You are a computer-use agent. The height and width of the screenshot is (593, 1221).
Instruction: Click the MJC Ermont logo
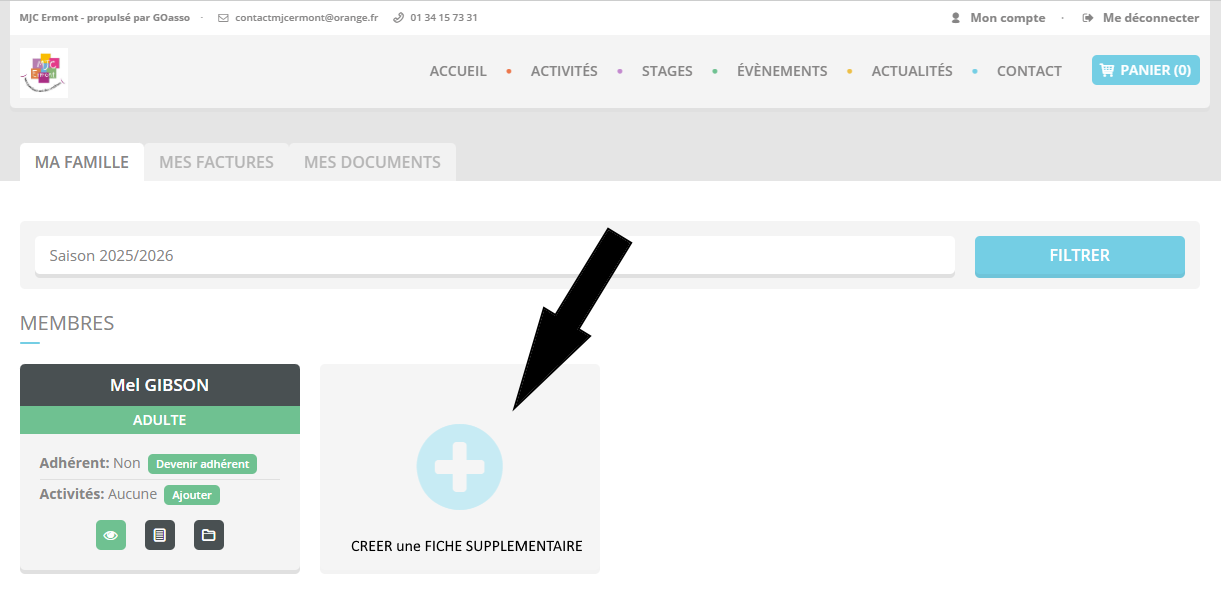(44, 72)
